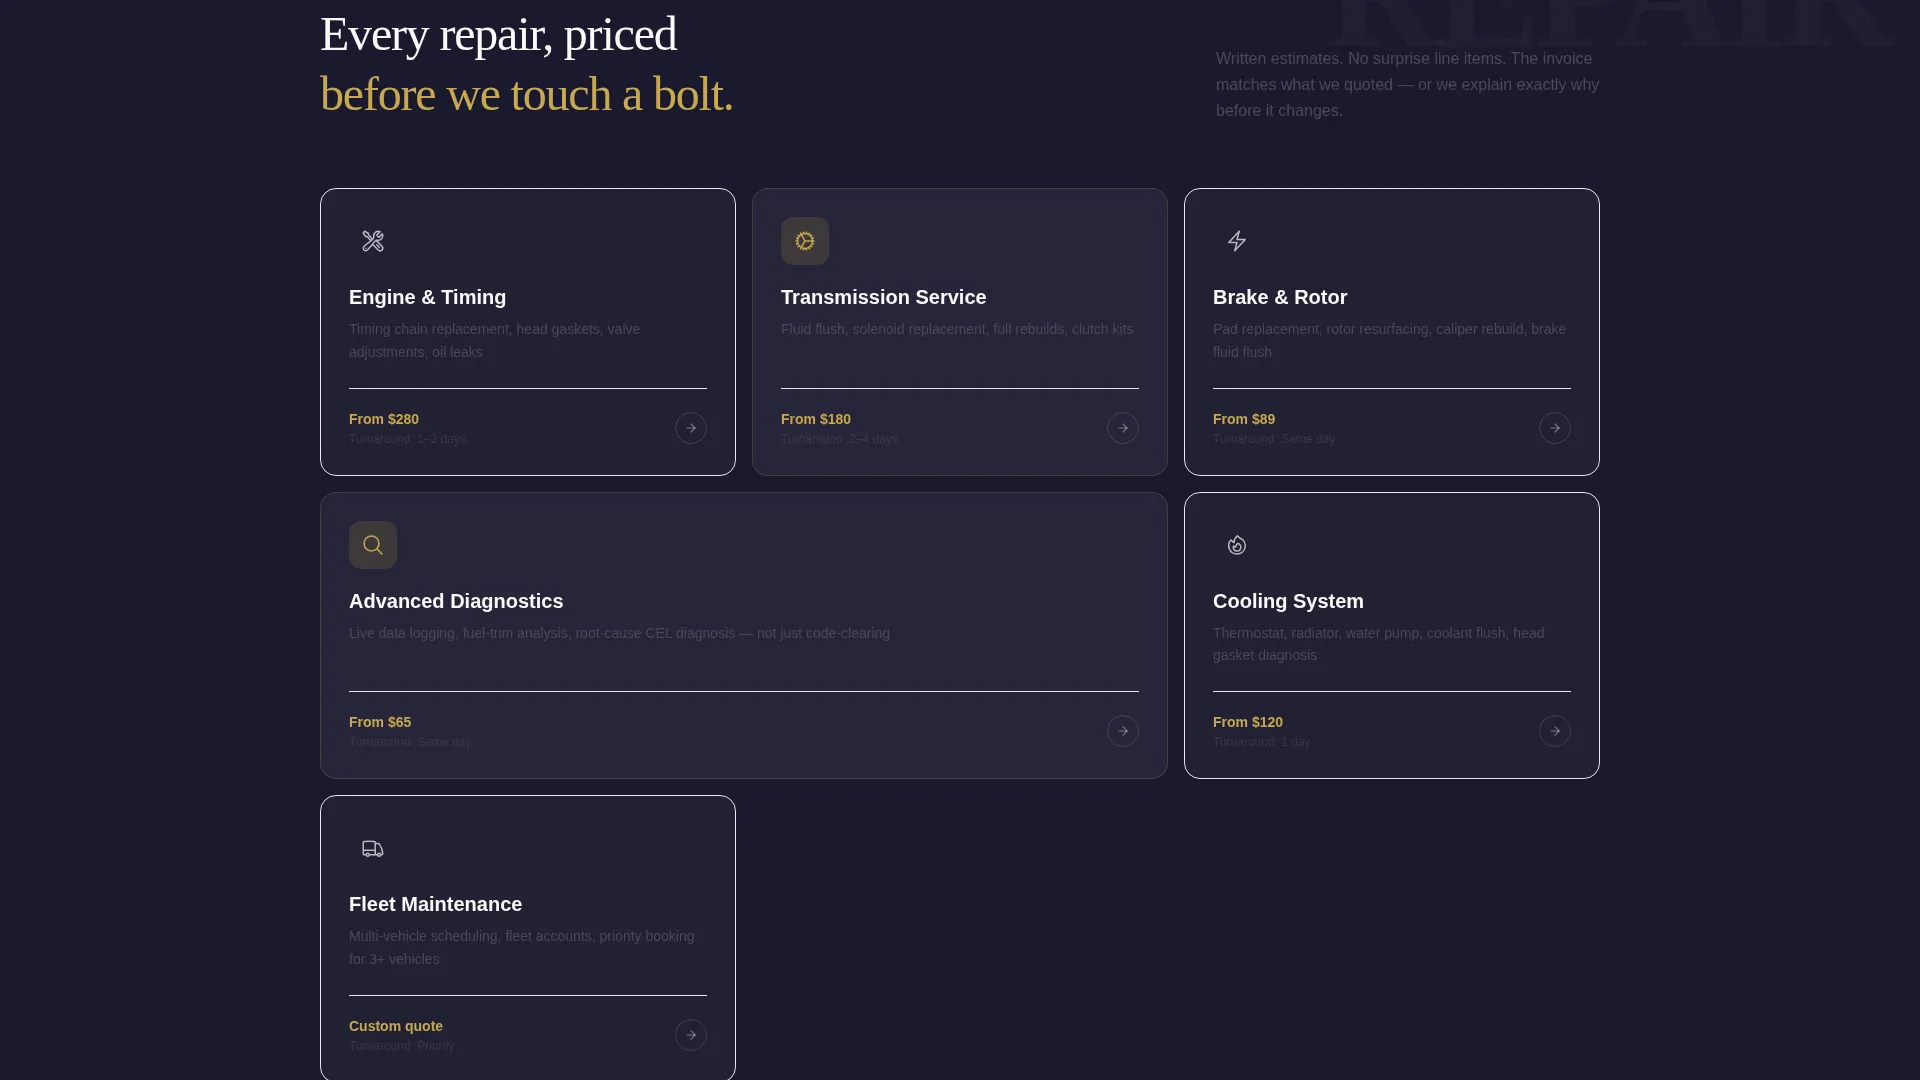Open Engine & Timing via its arrow button

[691, 428]
